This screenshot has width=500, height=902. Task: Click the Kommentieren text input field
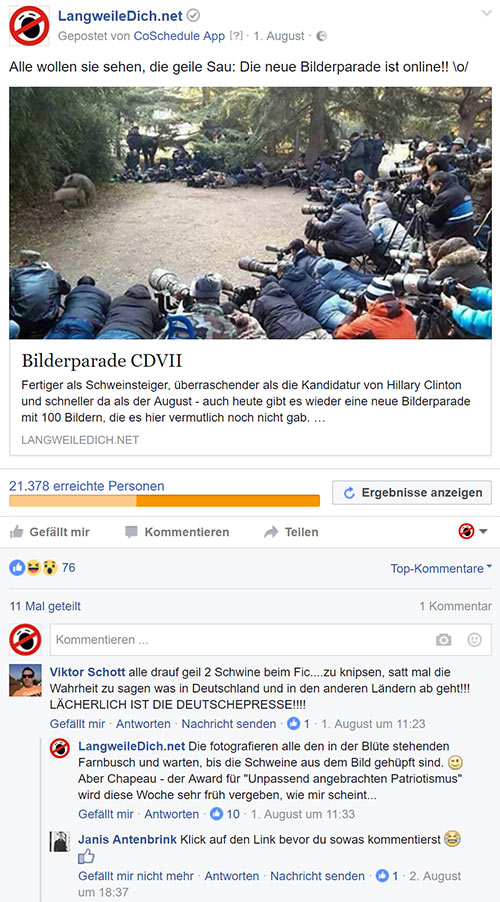pos(270,640)
